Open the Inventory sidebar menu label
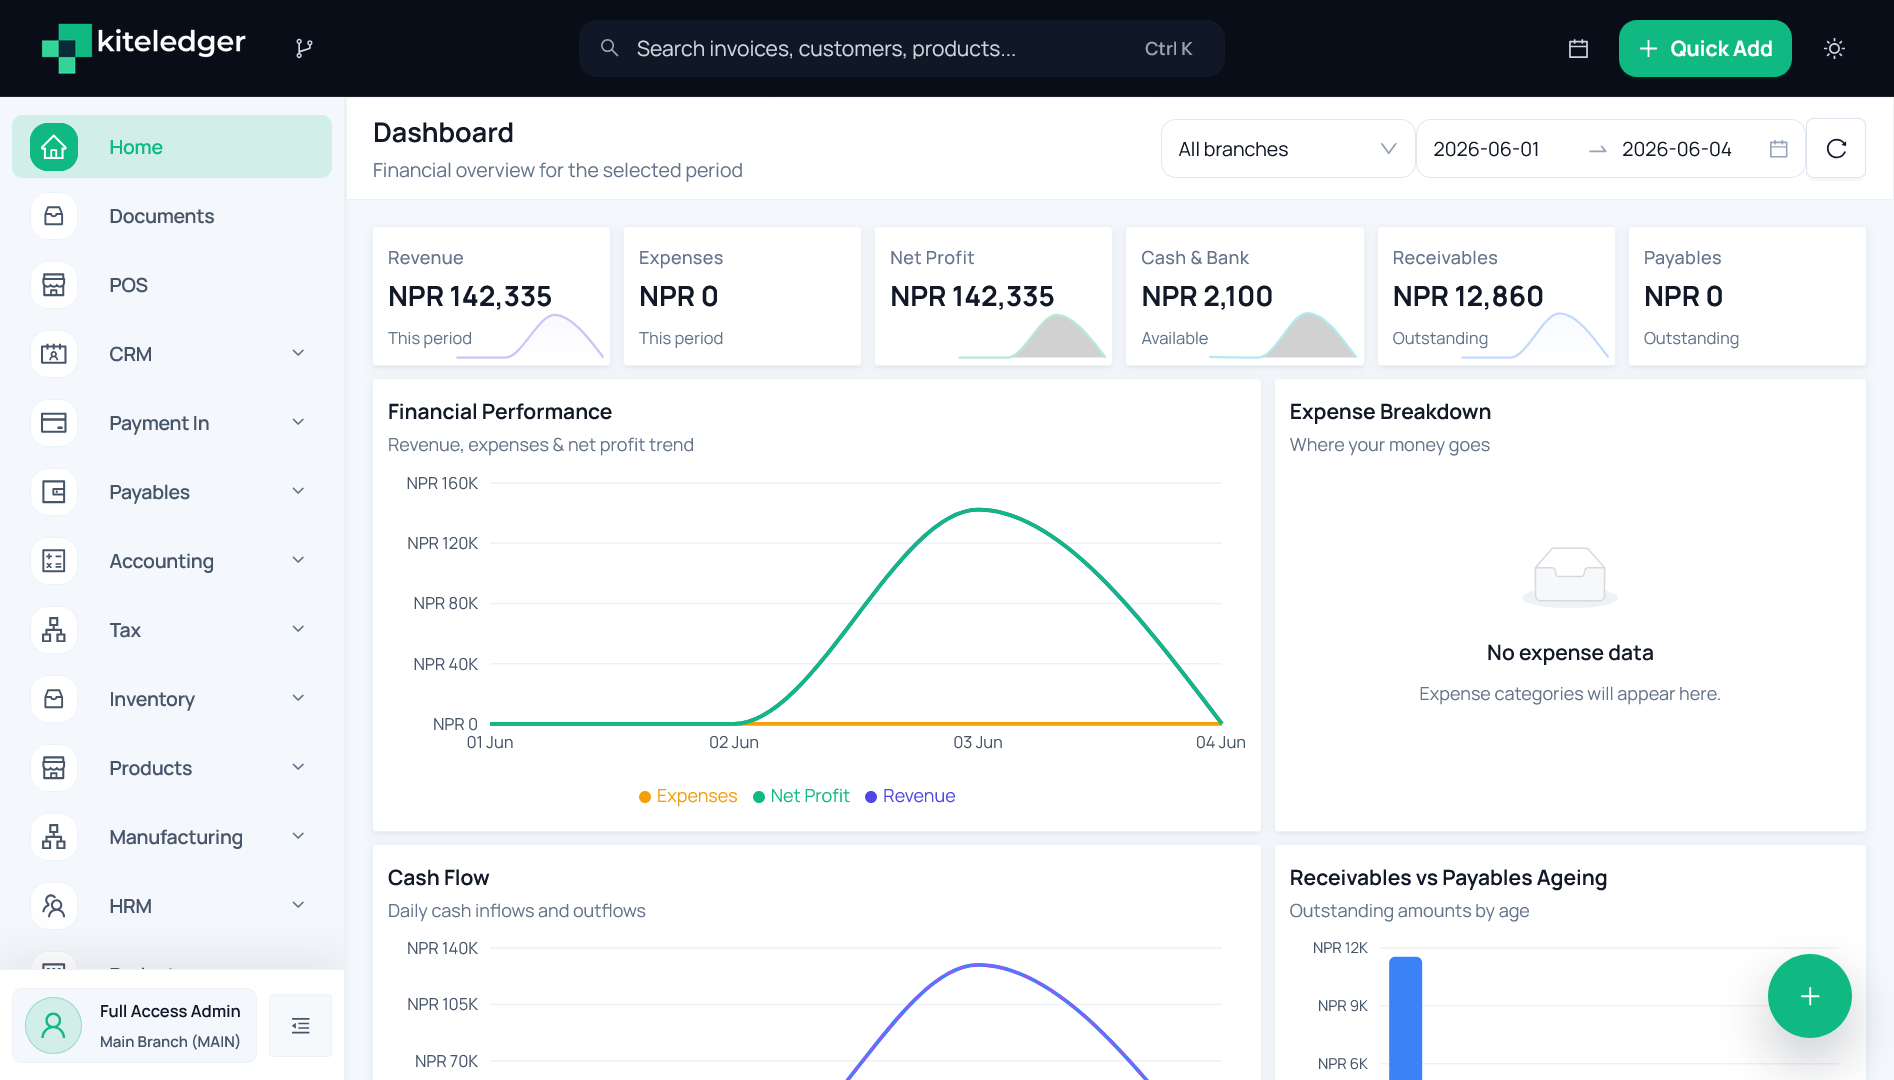Viewport: 1894px width, 1080px height. coord(152,699)
